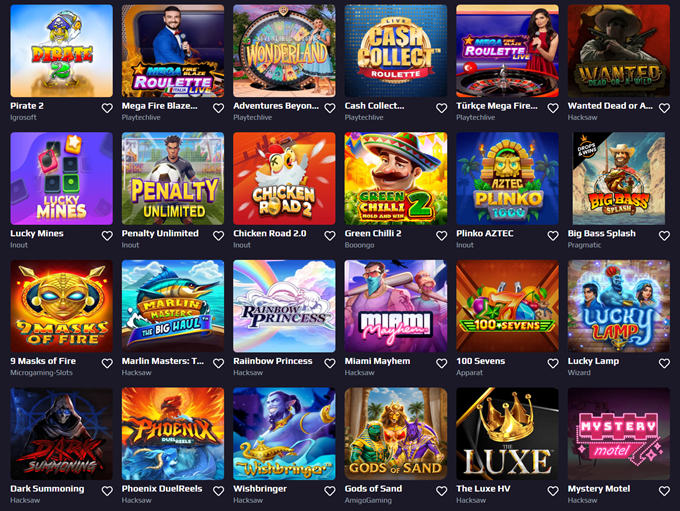Heart the Cash Collect roulette game

pos(441,108)
